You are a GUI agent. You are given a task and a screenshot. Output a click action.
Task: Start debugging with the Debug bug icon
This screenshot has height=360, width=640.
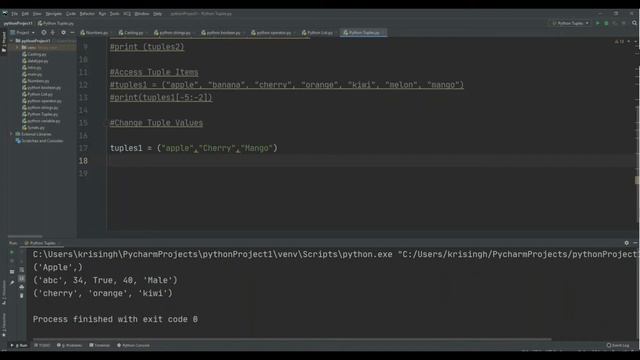click(x=606, y=23)
